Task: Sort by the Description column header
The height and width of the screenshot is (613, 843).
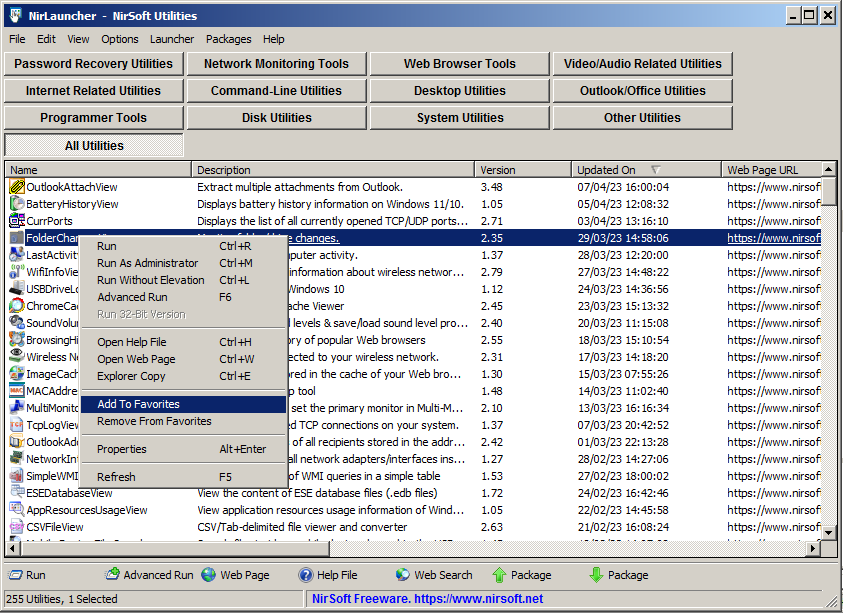Action: tap(333, 170)
